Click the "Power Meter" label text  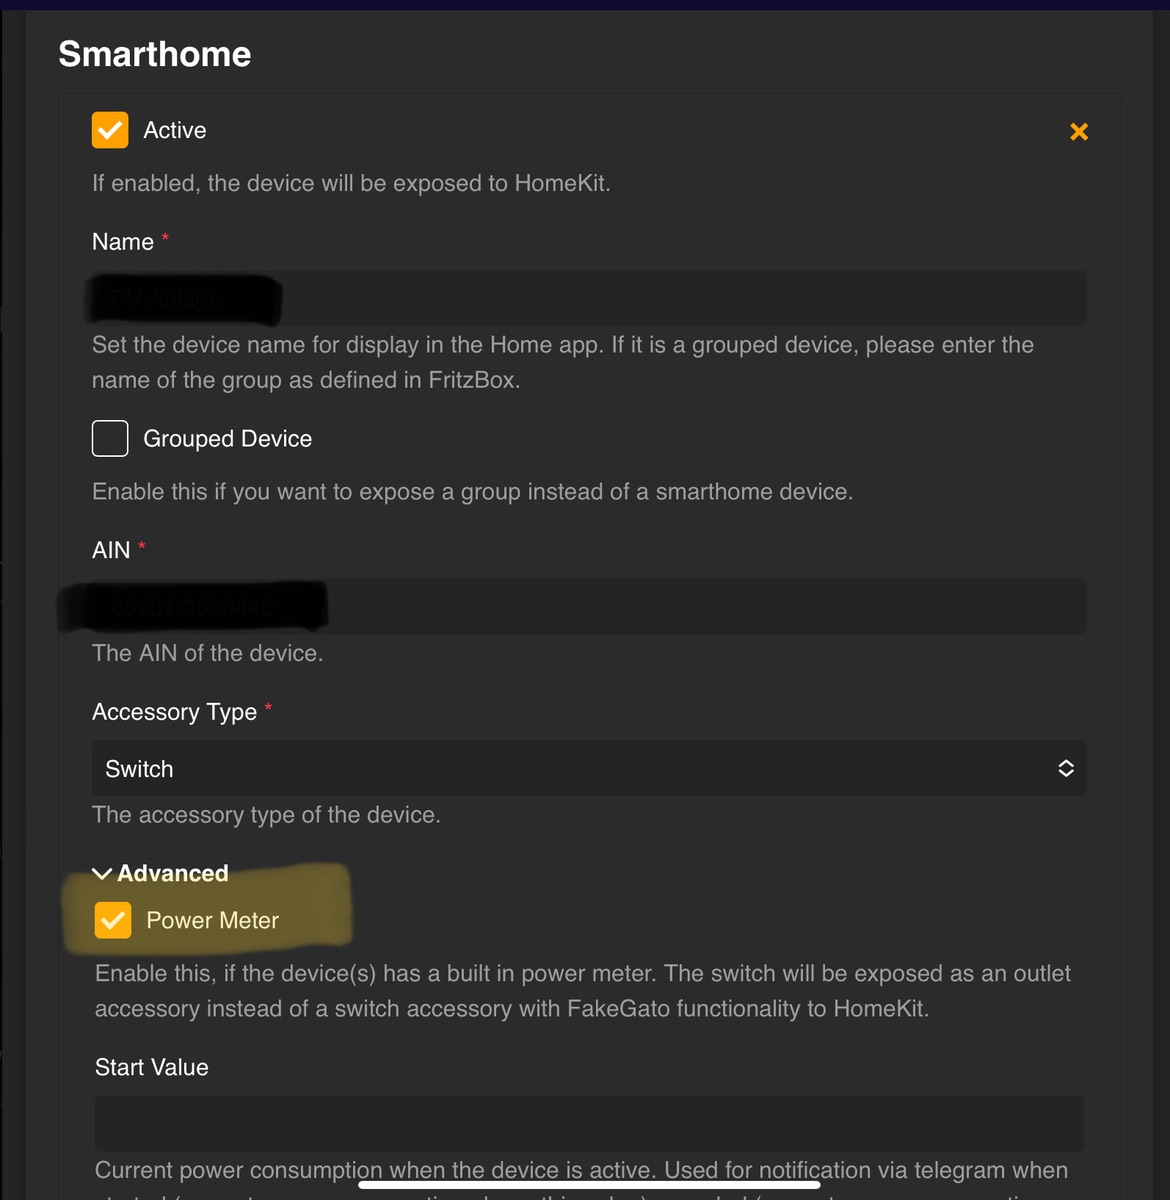(x=212, y=920)
